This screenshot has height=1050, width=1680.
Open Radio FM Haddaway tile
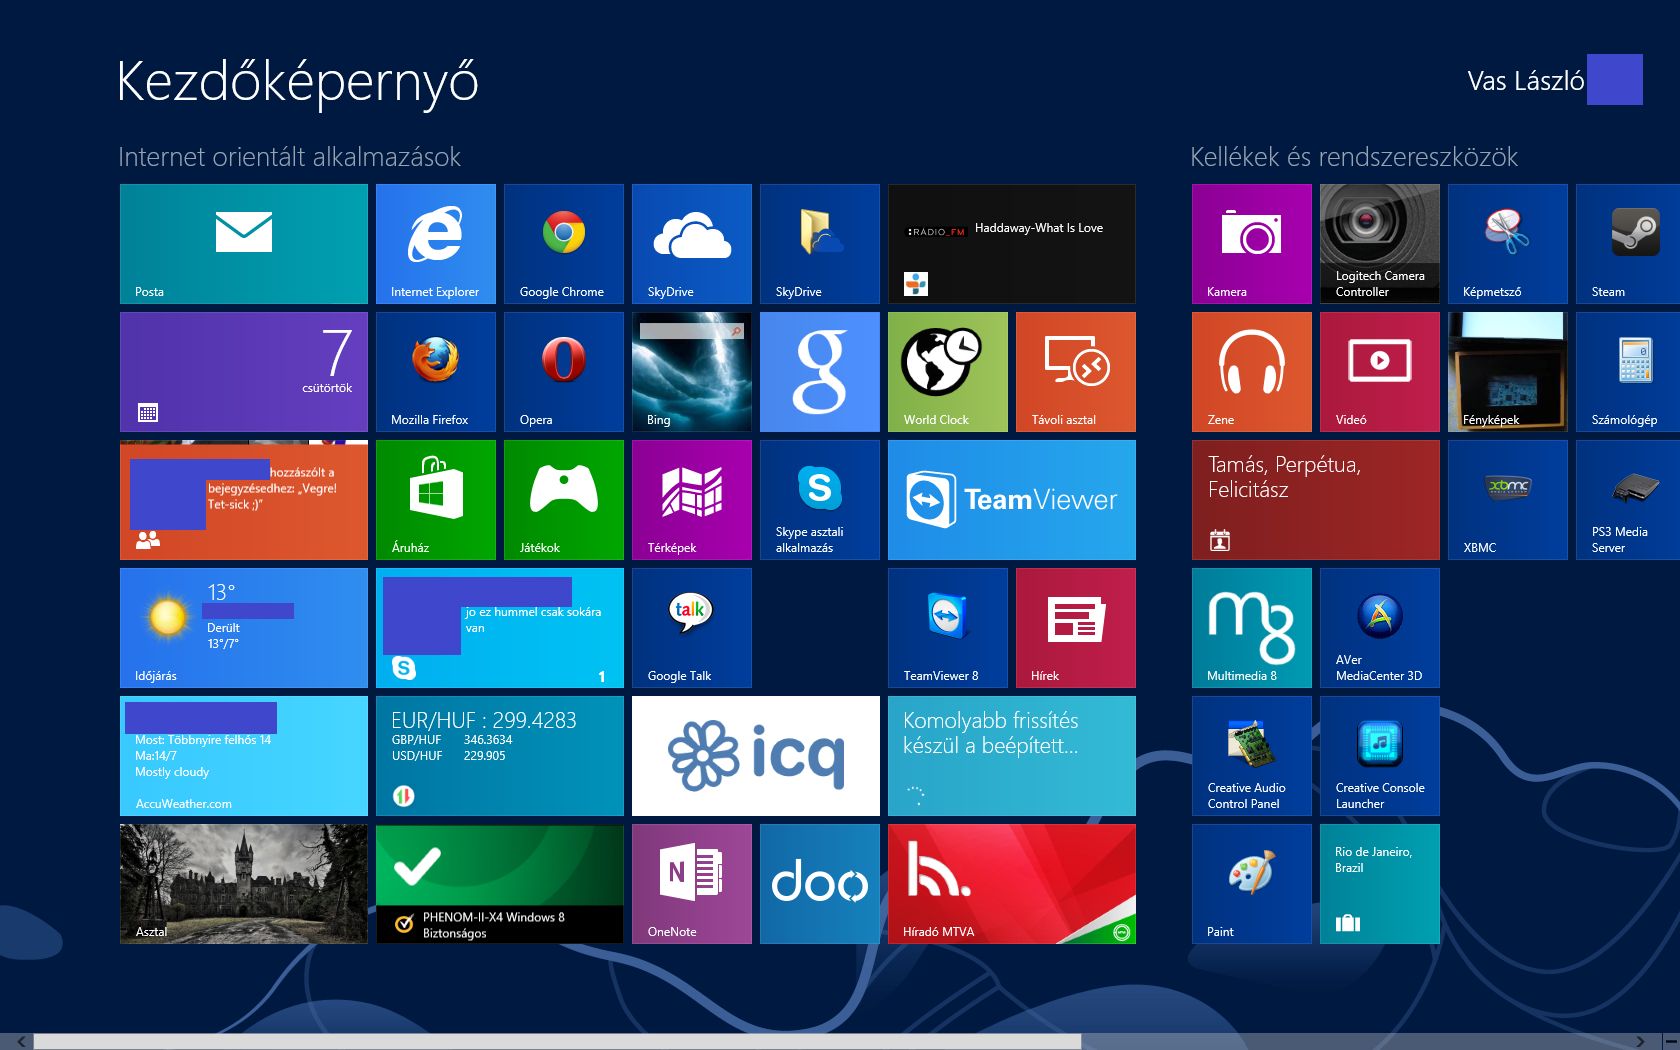pyautogui.click(x=1012, y=244)
